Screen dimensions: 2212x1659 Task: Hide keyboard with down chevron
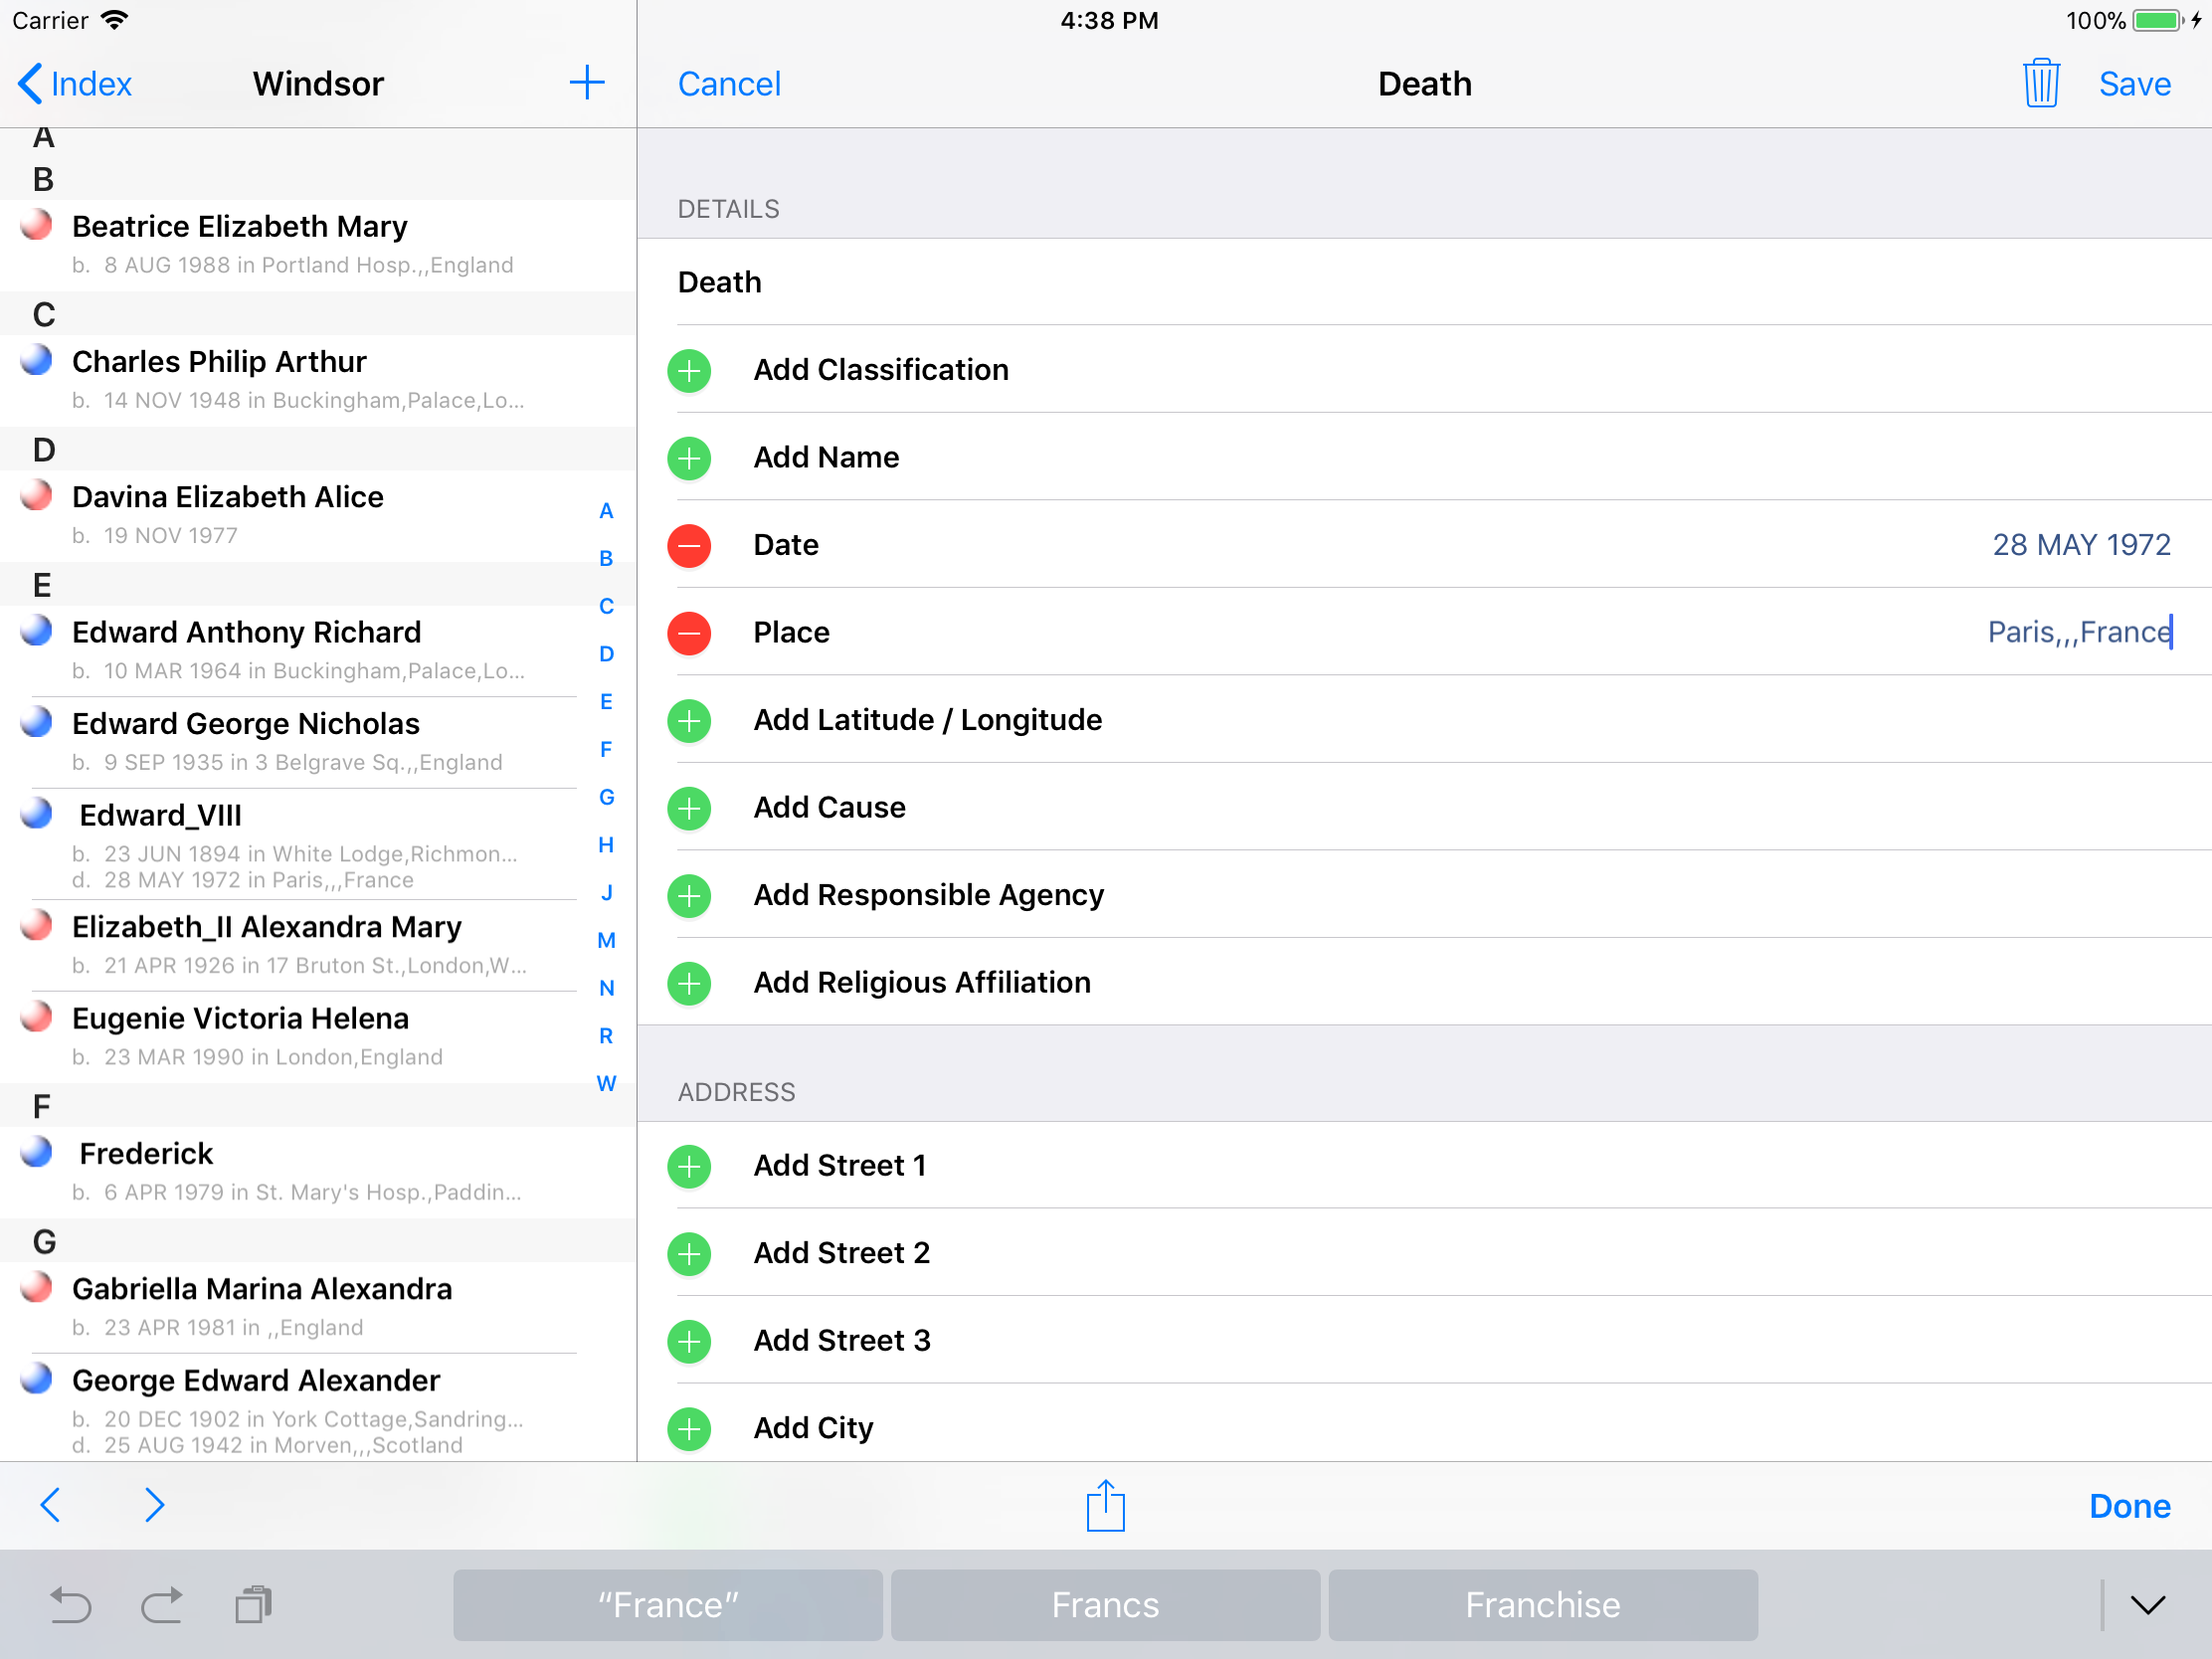(x=2147, y=1604)
